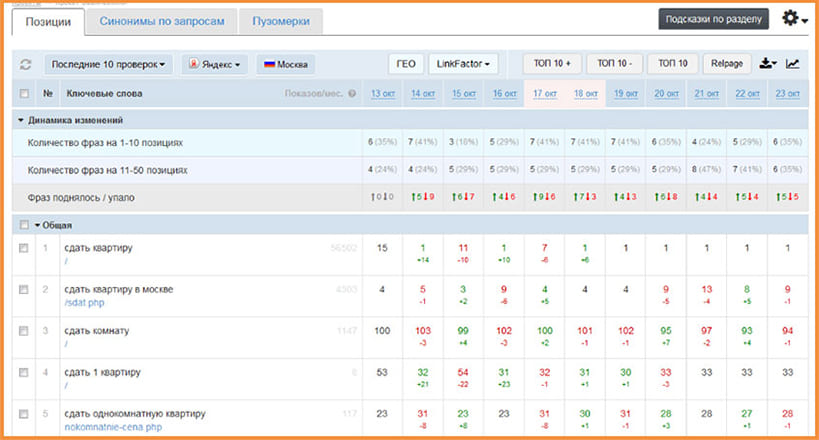819x440 pixels.
Task: Open the Синонимы по запросам tab
Action: coord(162,21)
